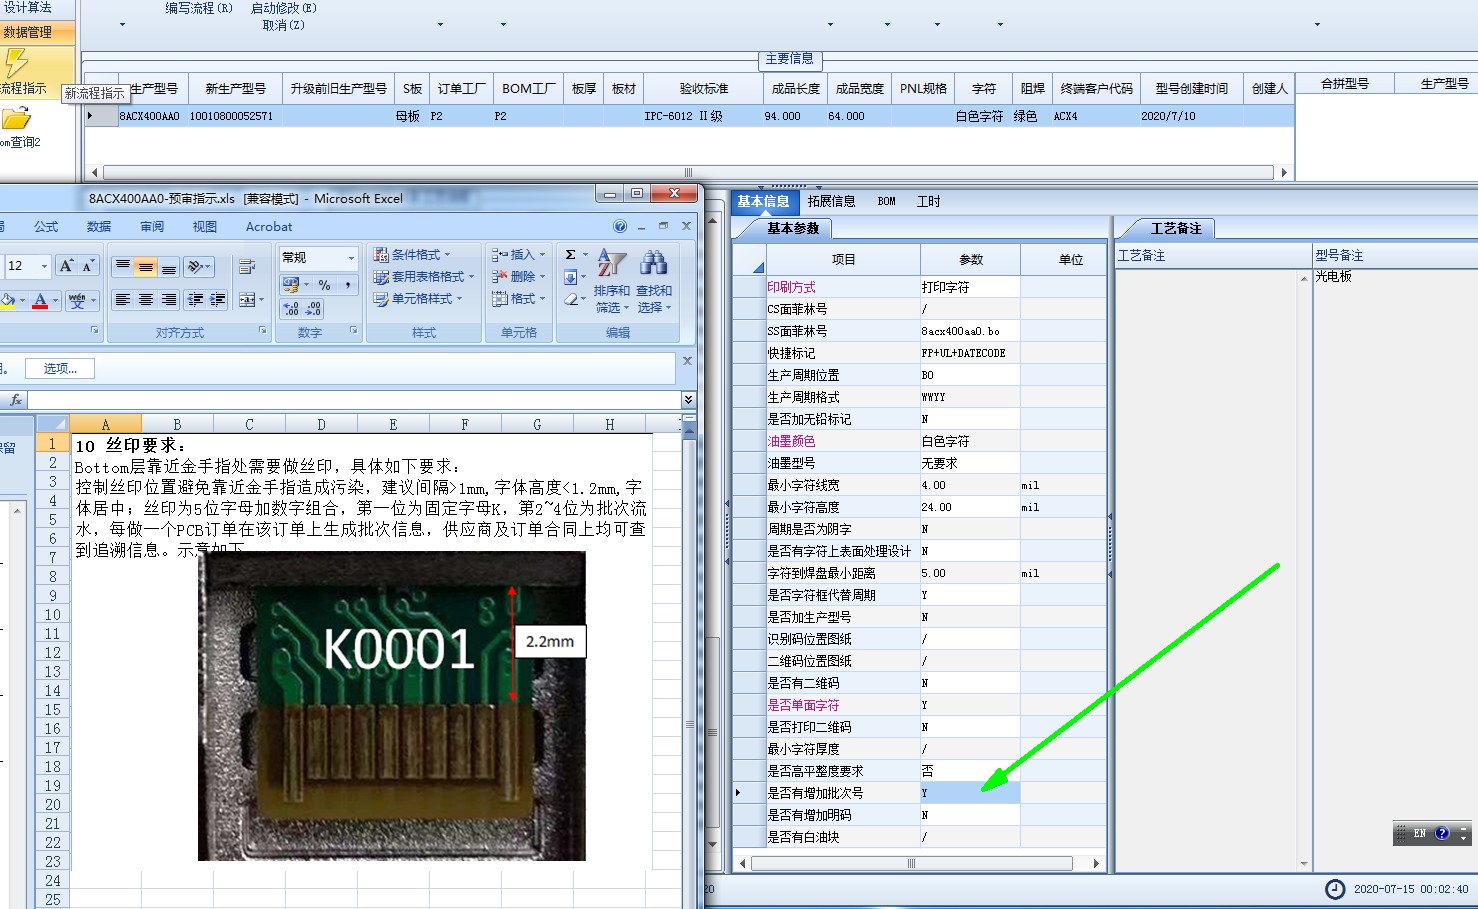Image resolution: width=1478 pixels, height=909 pixels.
Task: Apply comma style in Excel
Action: [347, 285]
